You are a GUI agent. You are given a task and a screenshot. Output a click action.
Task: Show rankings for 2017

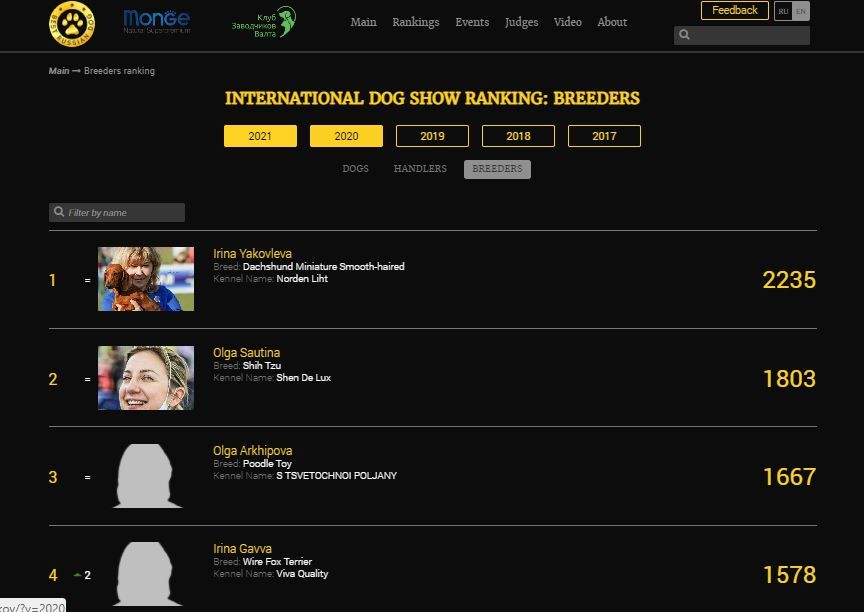[x=604, y=136]
